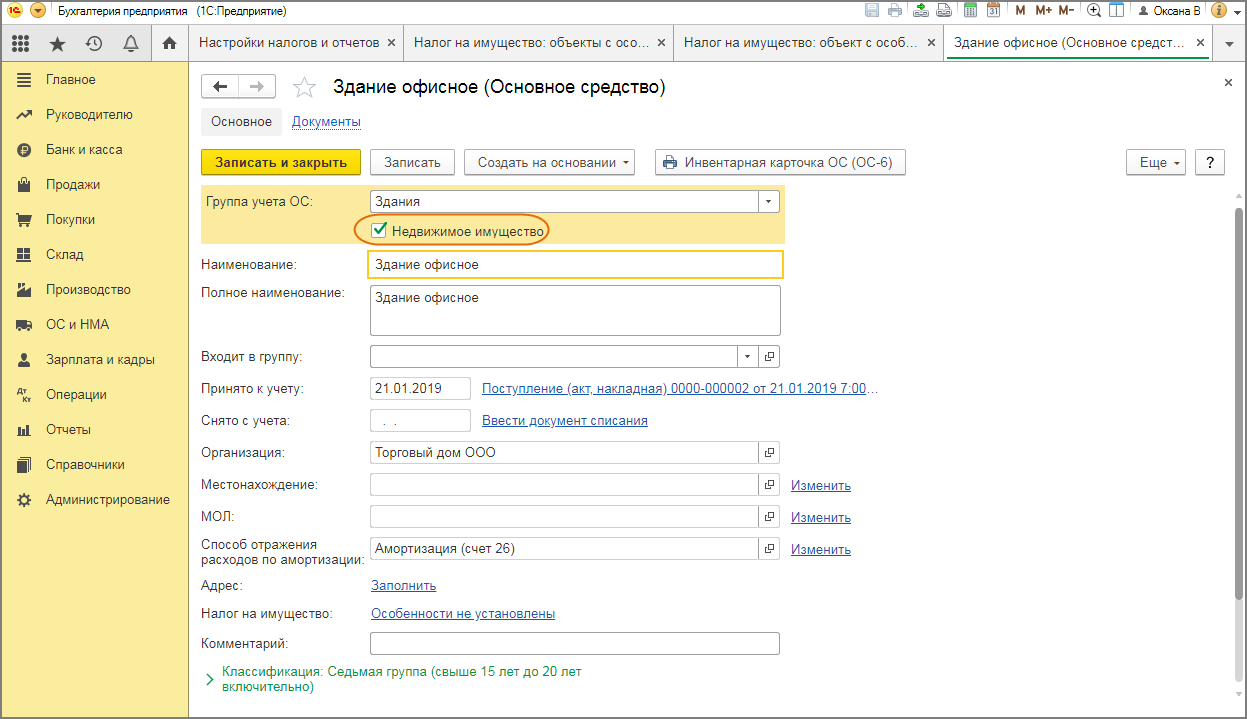Expand the Классификация section

pos(210,679)
